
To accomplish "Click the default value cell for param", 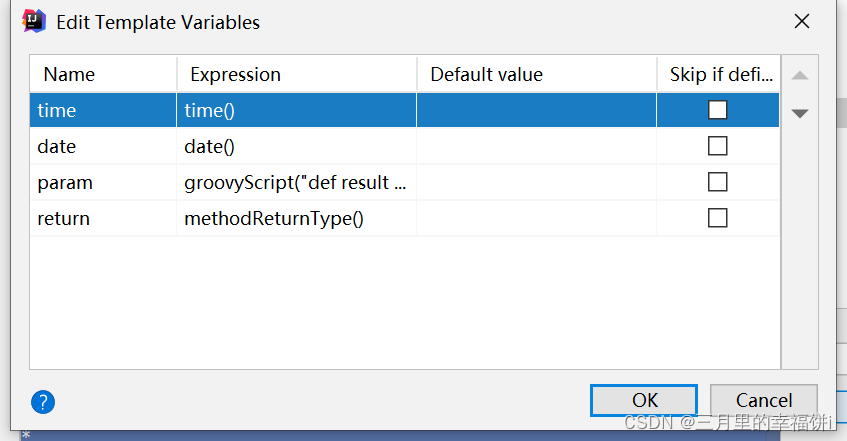I will [x=536, y=182].
